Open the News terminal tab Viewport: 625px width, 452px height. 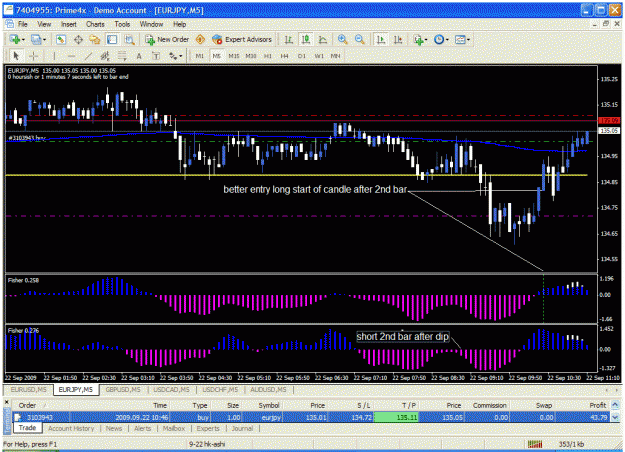tap(114, 428)
